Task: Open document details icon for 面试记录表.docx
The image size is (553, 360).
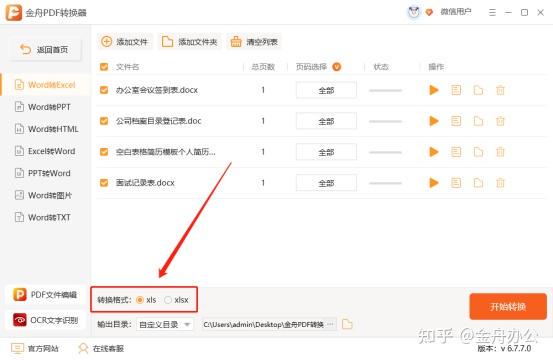Action: (x=456, y=183)
